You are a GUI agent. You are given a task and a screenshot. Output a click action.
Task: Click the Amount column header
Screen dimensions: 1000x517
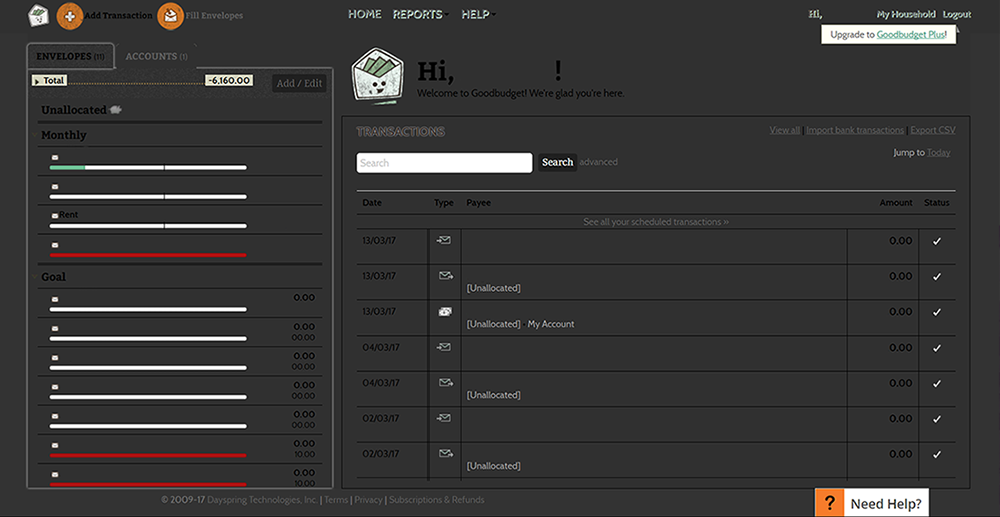(896, 203)
